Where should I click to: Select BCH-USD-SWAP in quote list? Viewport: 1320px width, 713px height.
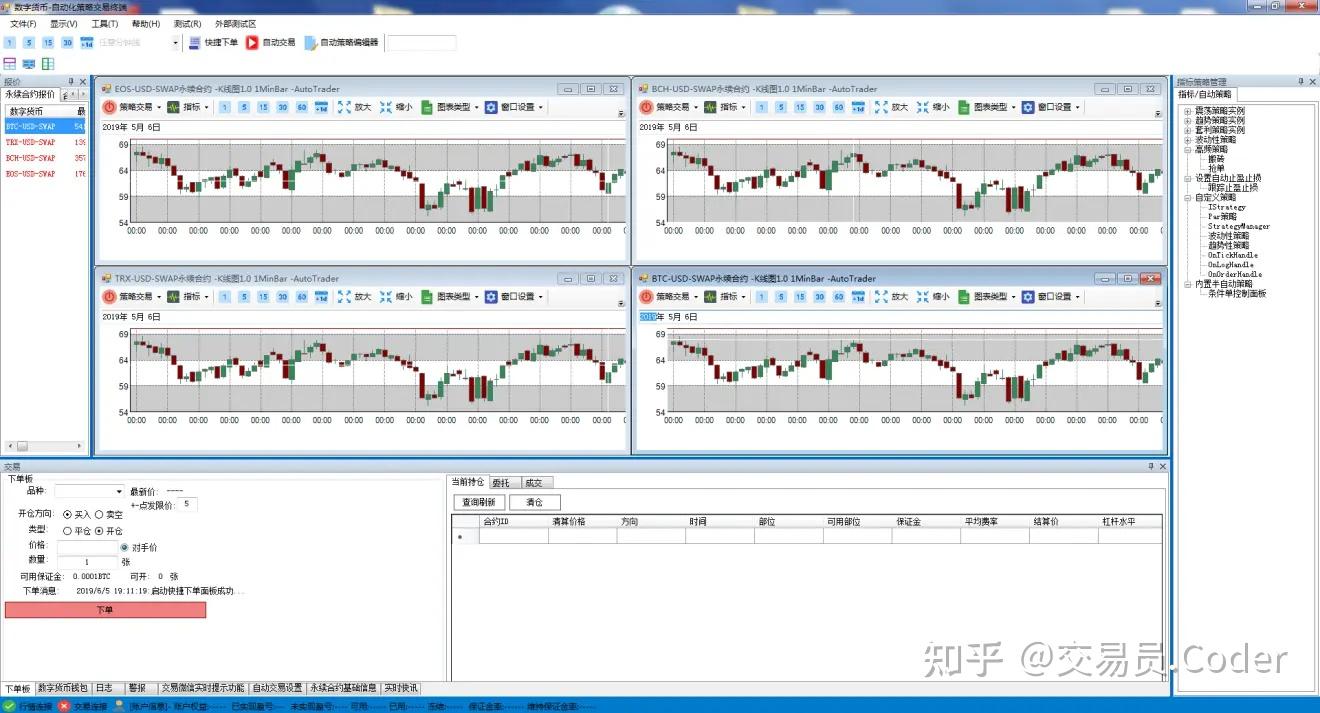coord(45,158)
